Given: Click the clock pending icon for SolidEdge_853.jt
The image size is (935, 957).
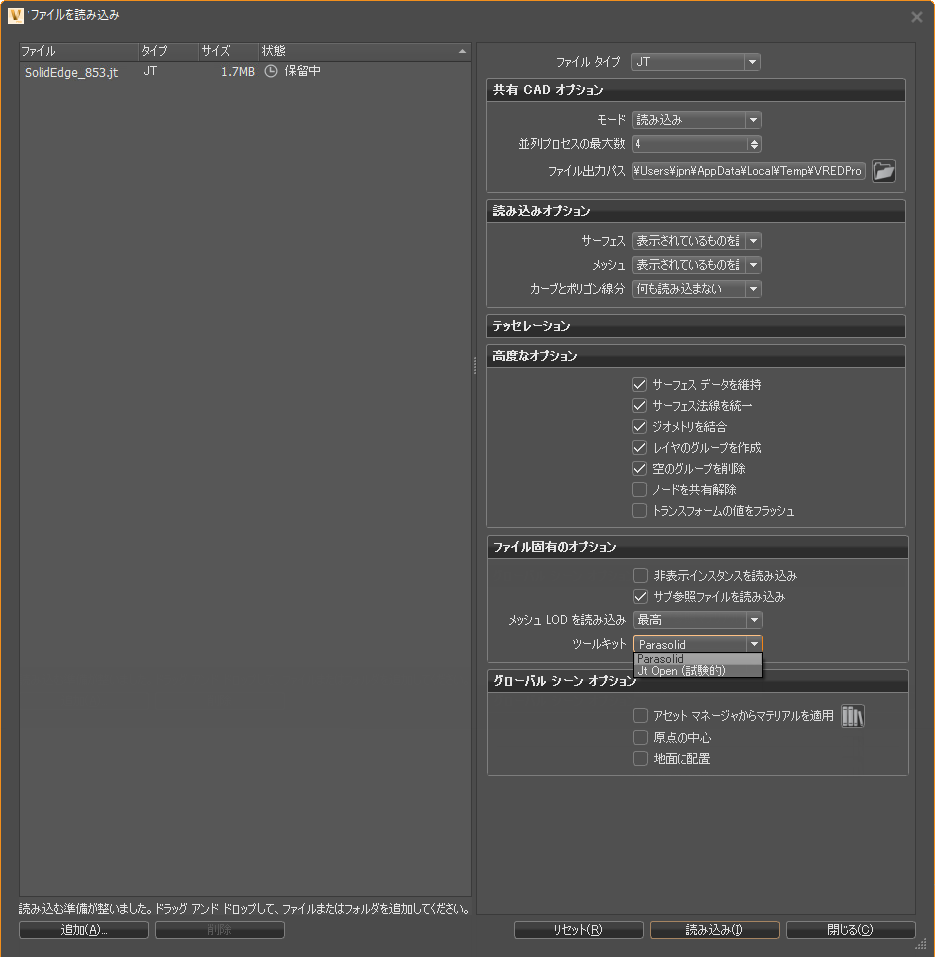Looking at the screenshot, I should pos(271,71).
